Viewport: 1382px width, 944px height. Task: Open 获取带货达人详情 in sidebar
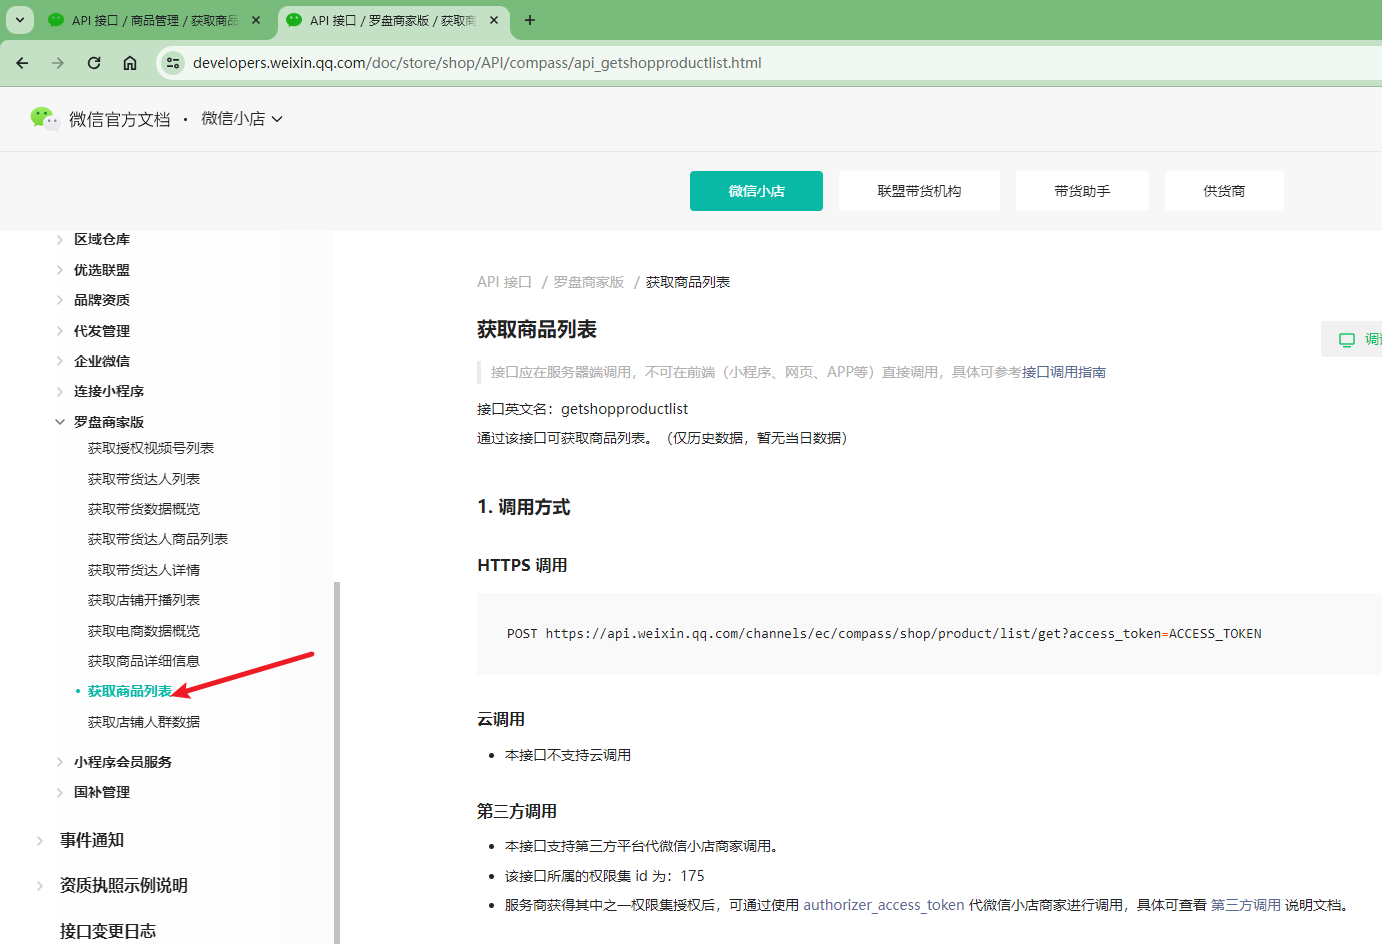(144, 570)
